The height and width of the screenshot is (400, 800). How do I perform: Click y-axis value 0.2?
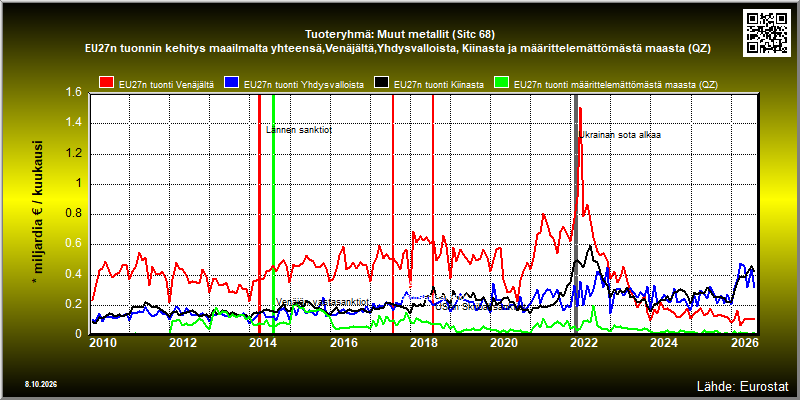pos(73,305)
